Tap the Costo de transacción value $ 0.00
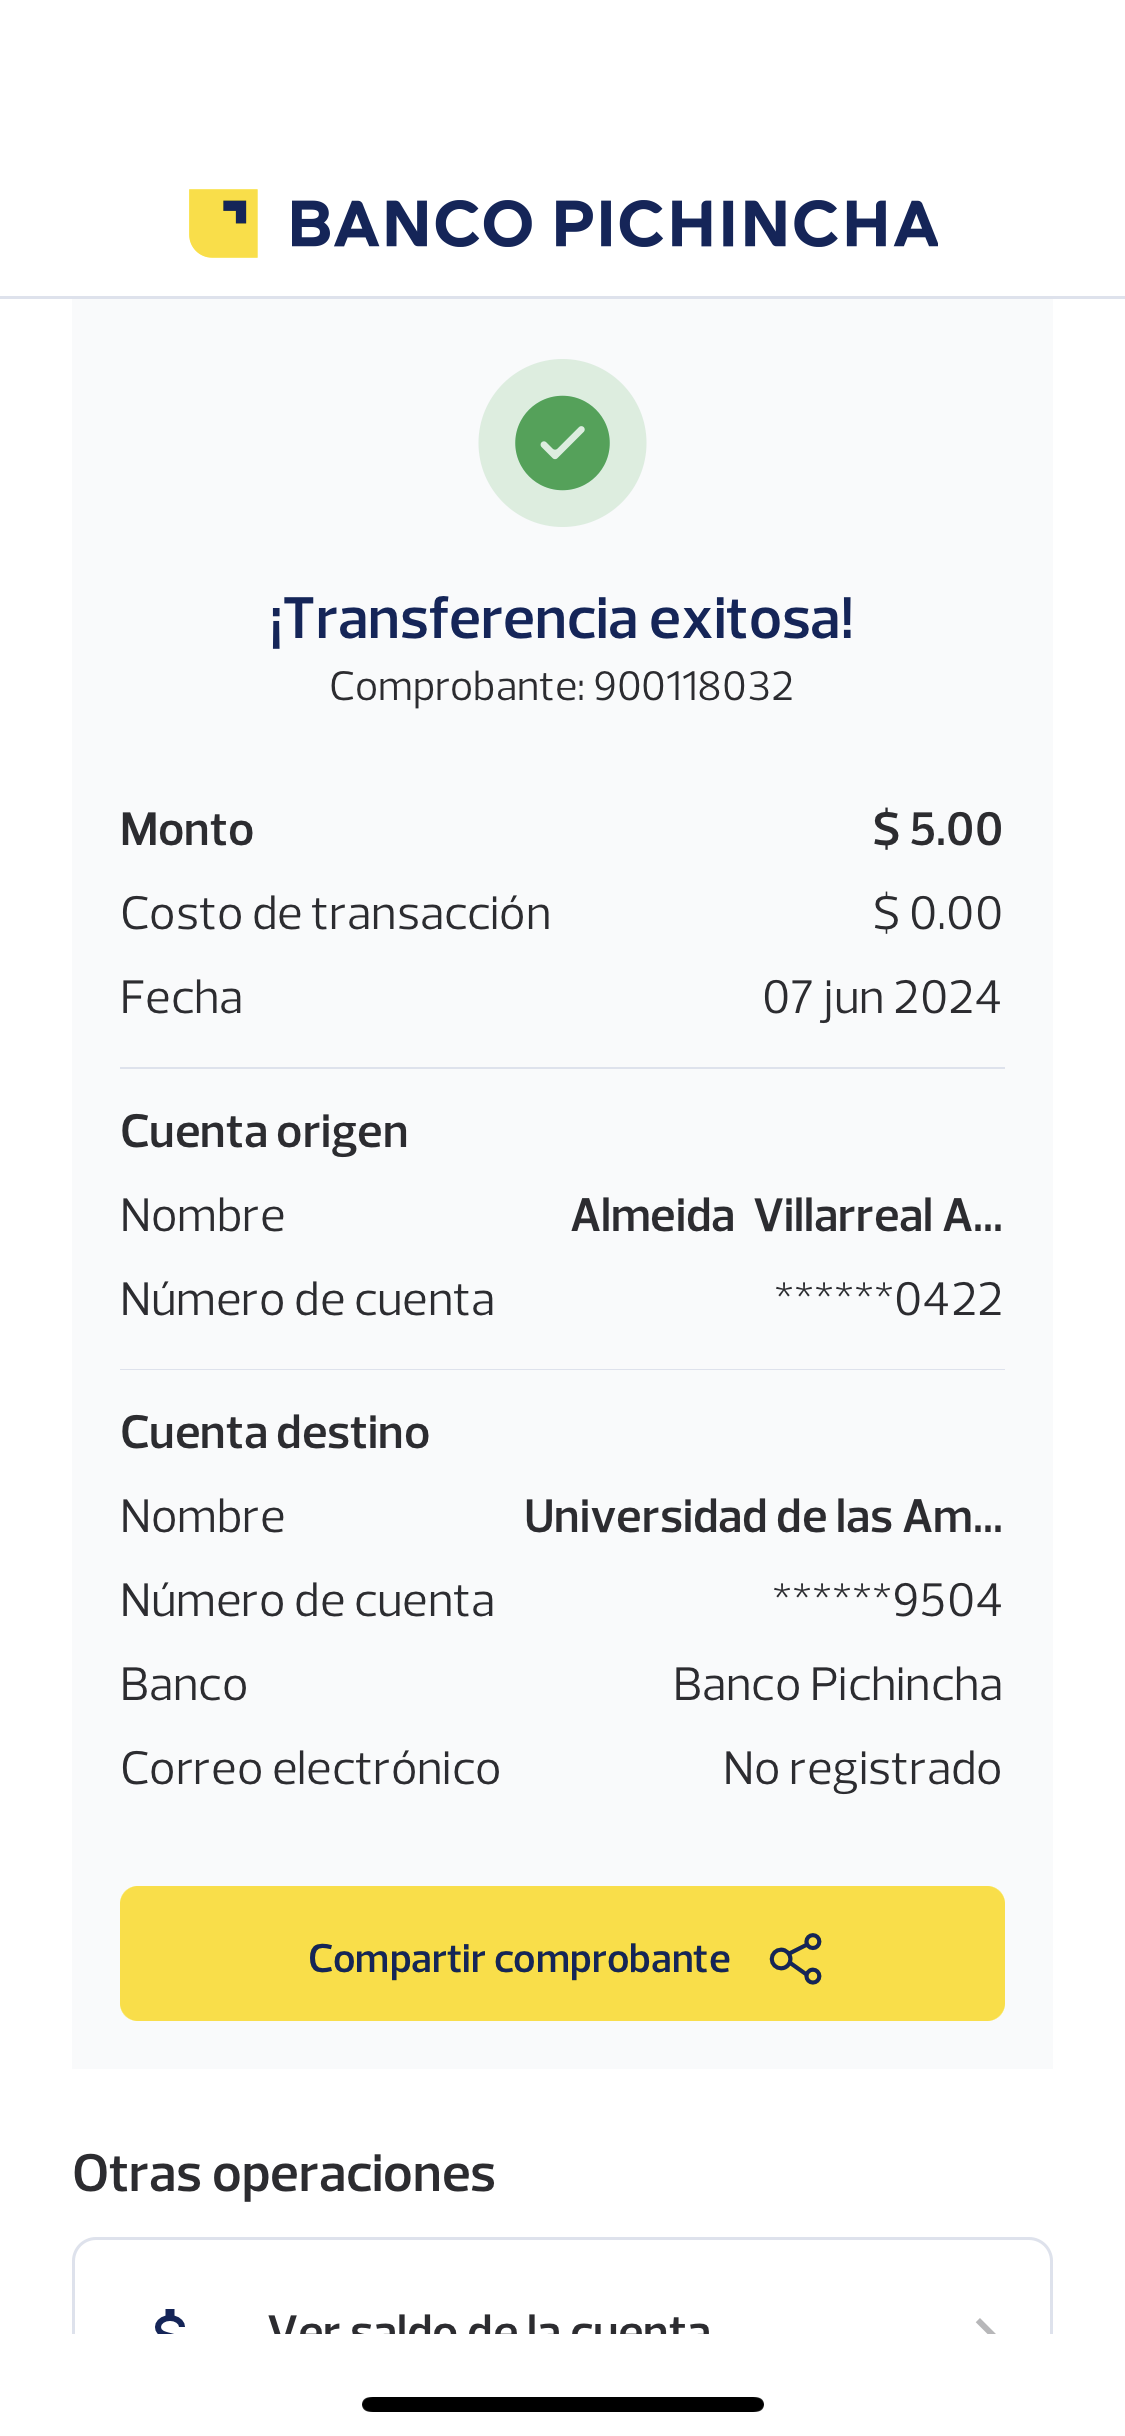Viewport: 1125px width, 2436px height. point(937,913)
